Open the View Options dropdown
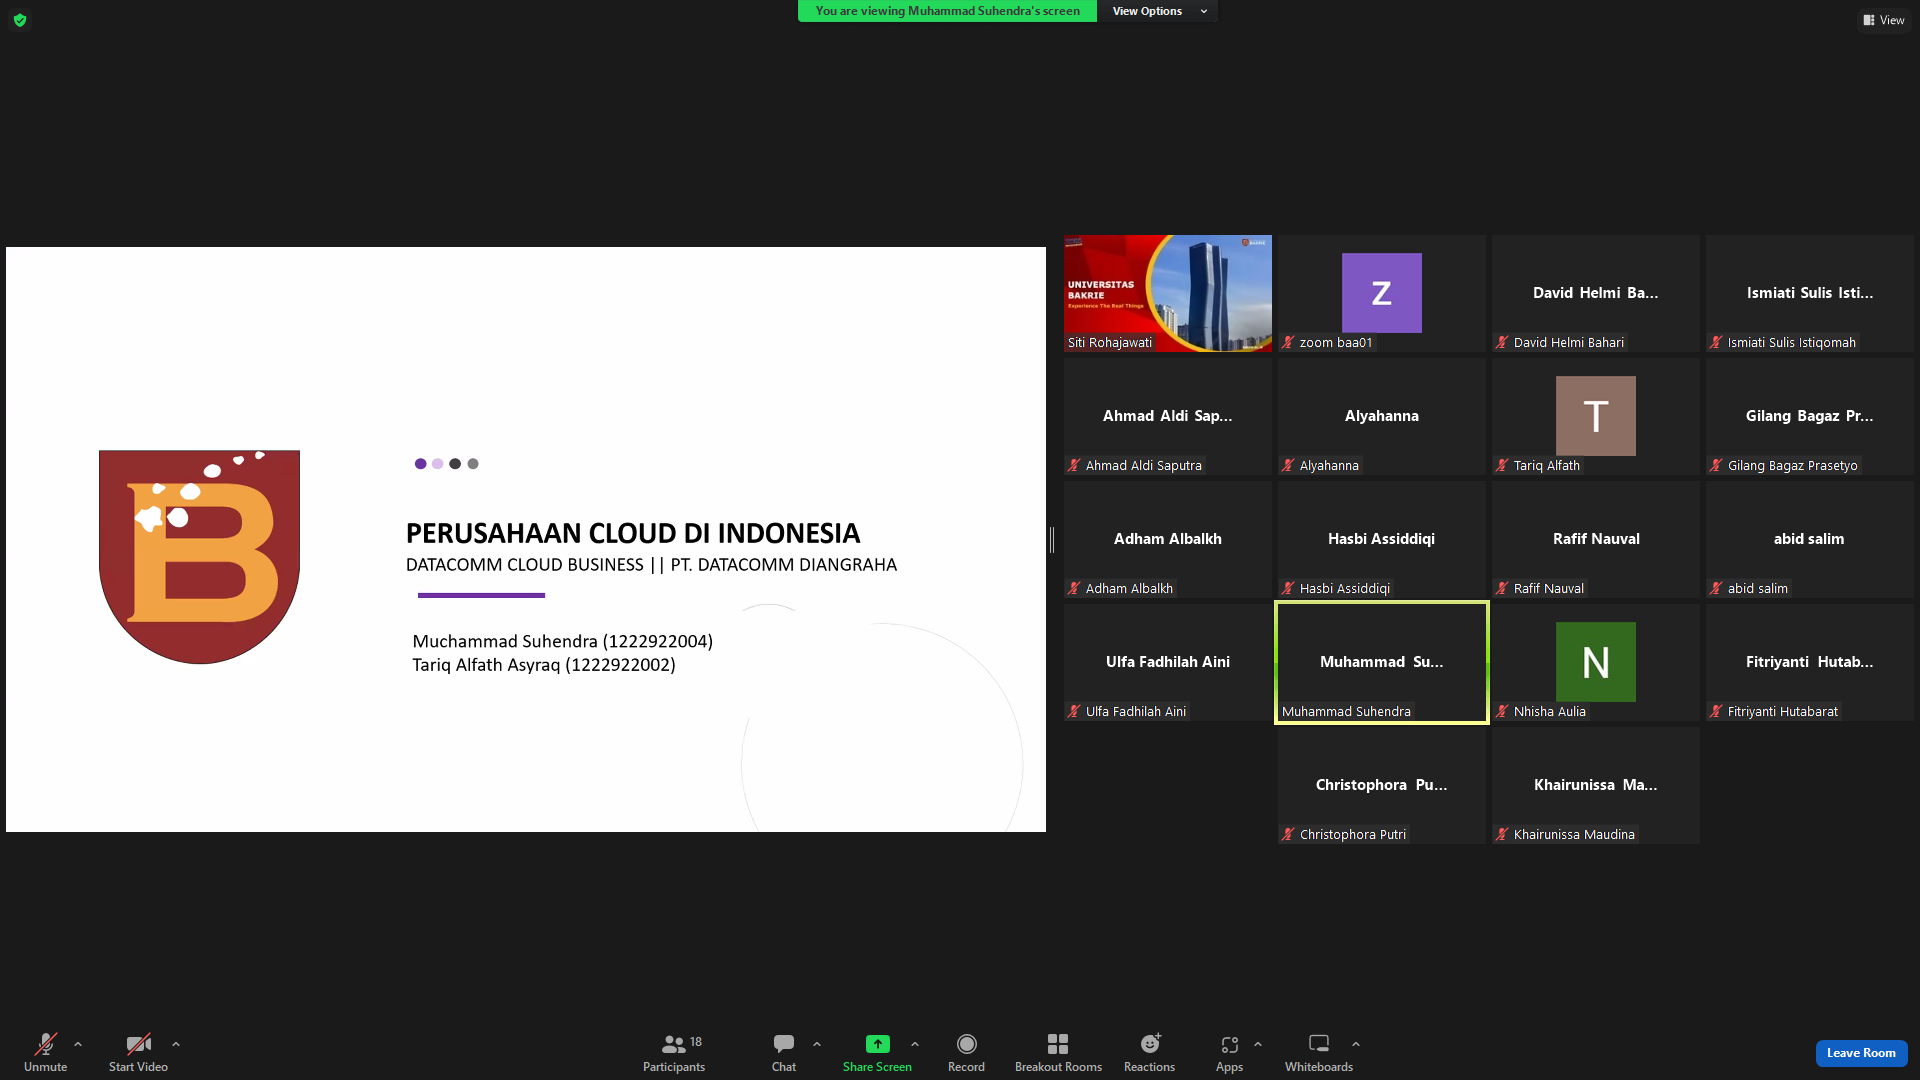 tap(1159, 11)
